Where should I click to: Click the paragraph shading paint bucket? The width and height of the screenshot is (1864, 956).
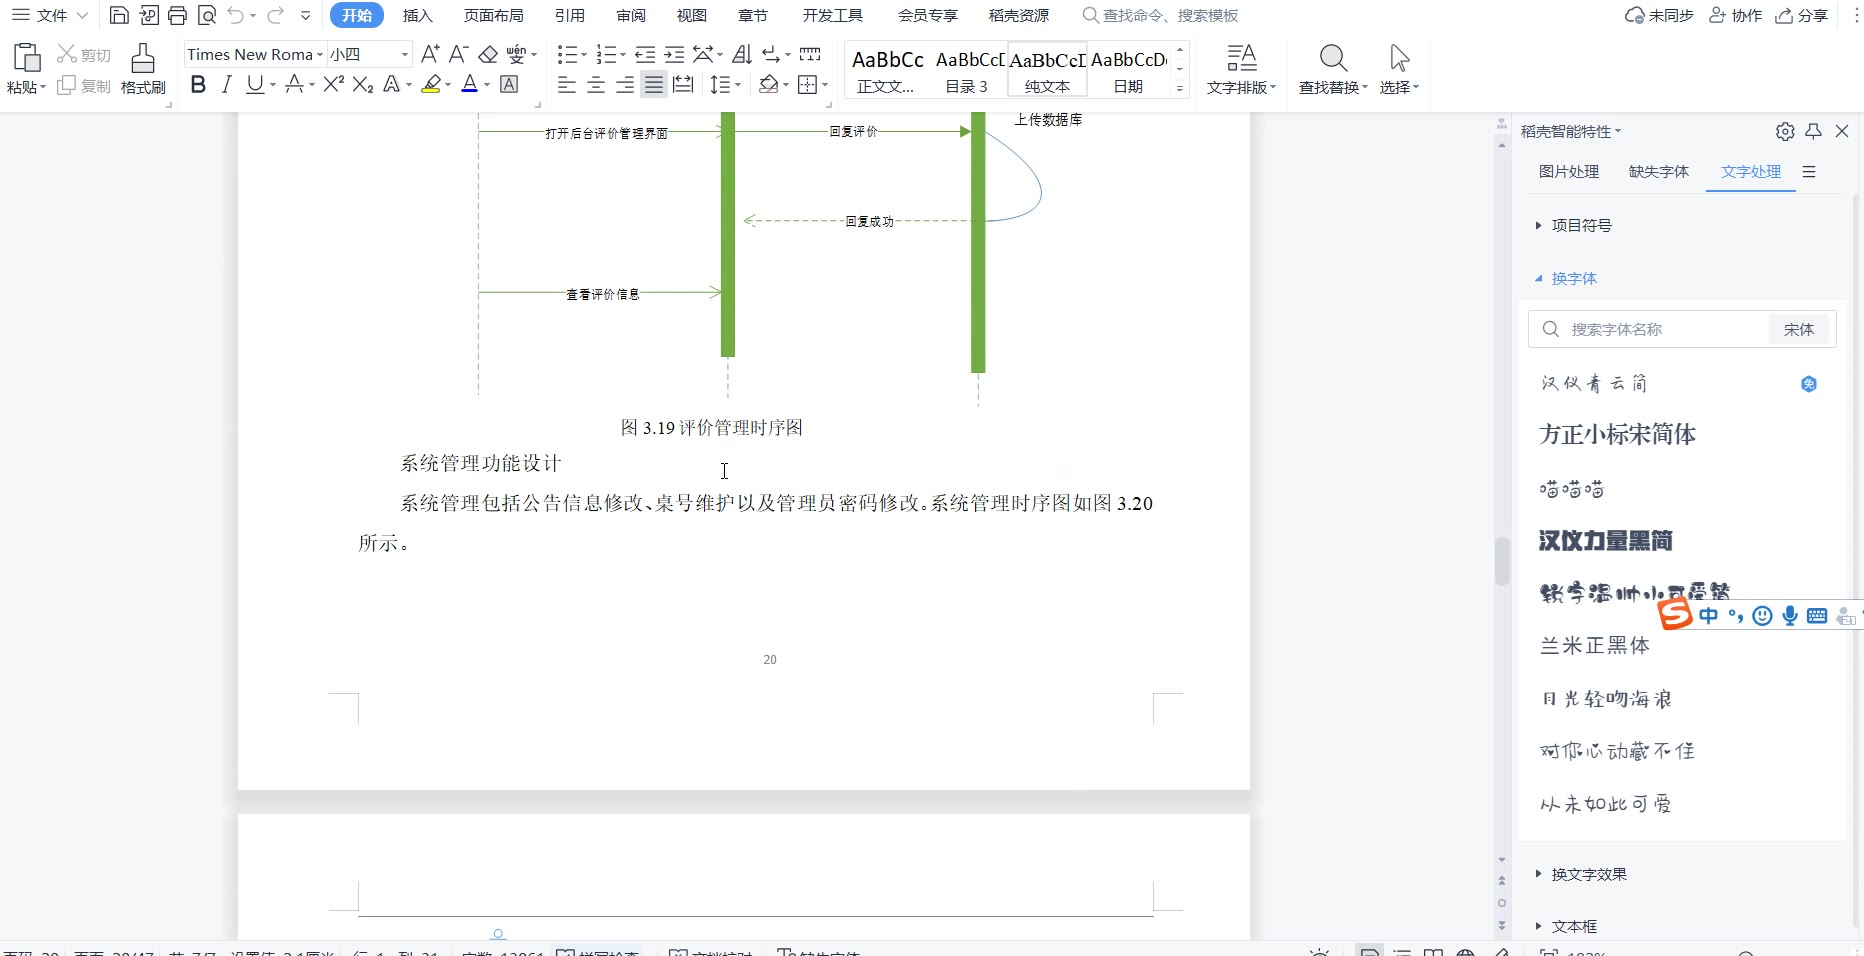tap(768, 85)
